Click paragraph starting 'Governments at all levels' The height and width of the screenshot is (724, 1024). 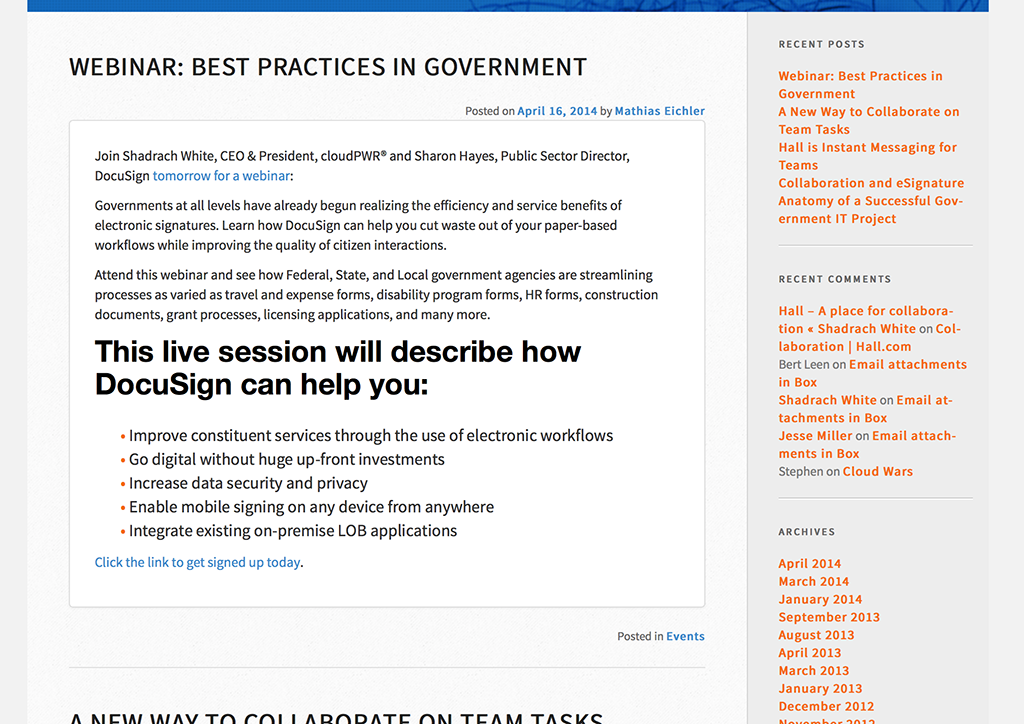pyautogui.click(x=358, y=225)
